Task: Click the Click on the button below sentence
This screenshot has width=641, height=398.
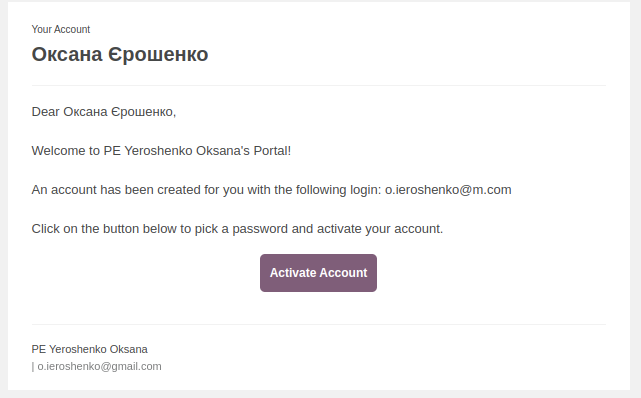Action: (237, 229)
